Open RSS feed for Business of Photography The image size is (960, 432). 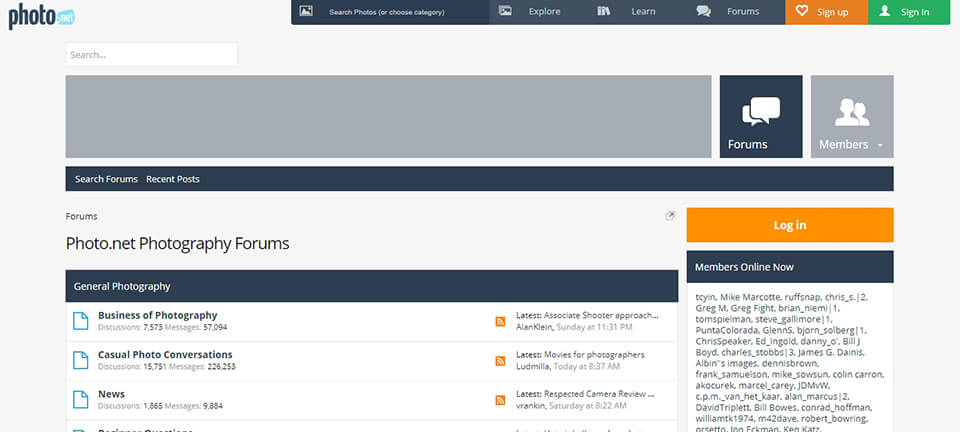click(500, 321)
